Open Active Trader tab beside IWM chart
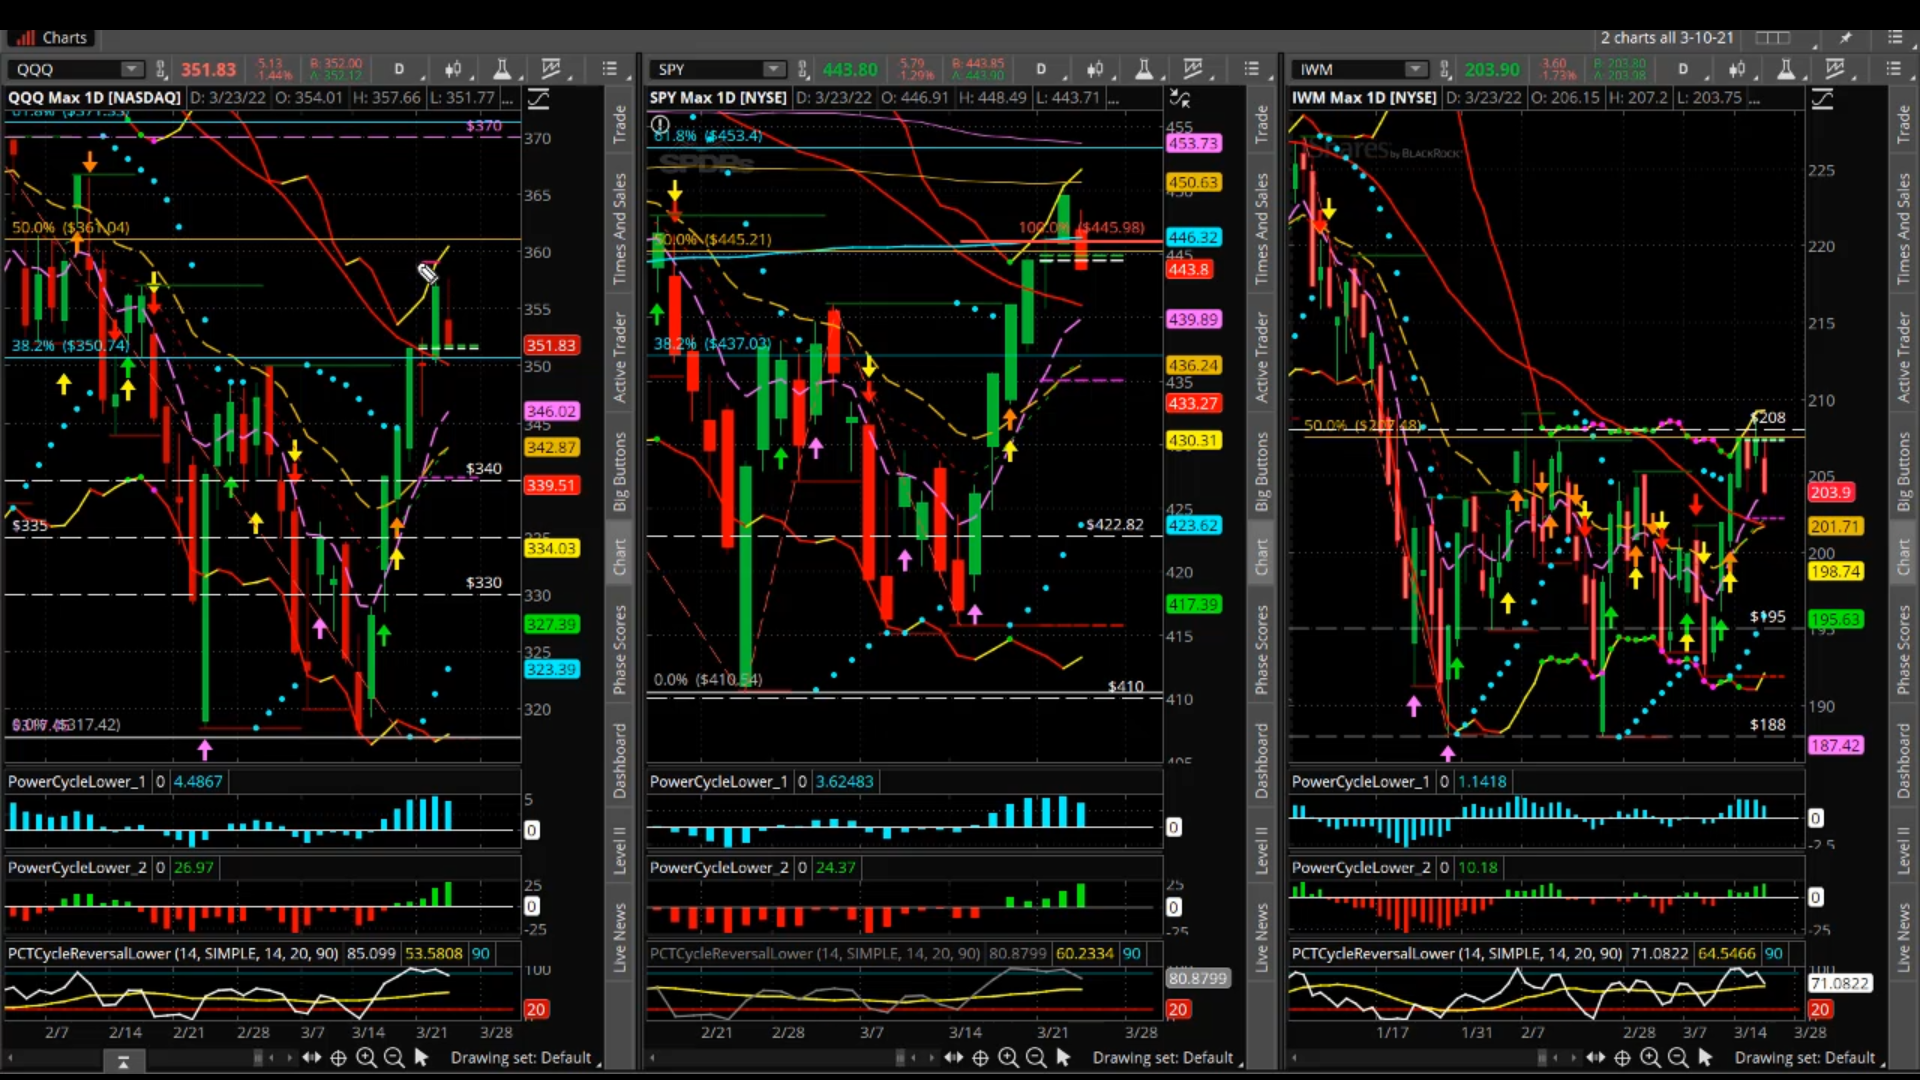 (x=1904, y=357)
